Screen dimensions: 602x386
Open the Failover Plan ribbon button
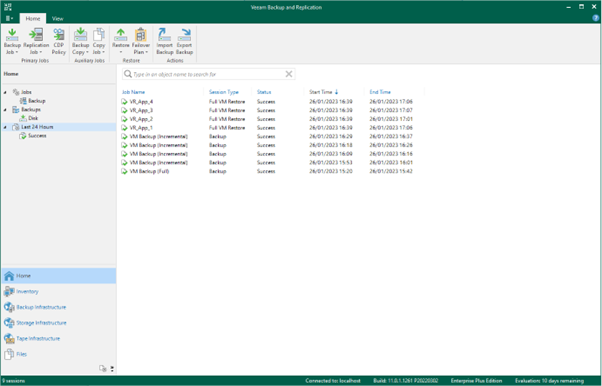tap(141, 41)
